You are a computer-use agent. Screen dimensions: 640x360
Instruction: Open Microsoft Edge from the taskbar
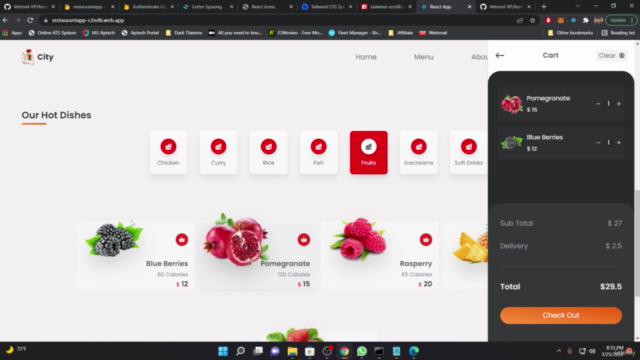coord(414,351)
